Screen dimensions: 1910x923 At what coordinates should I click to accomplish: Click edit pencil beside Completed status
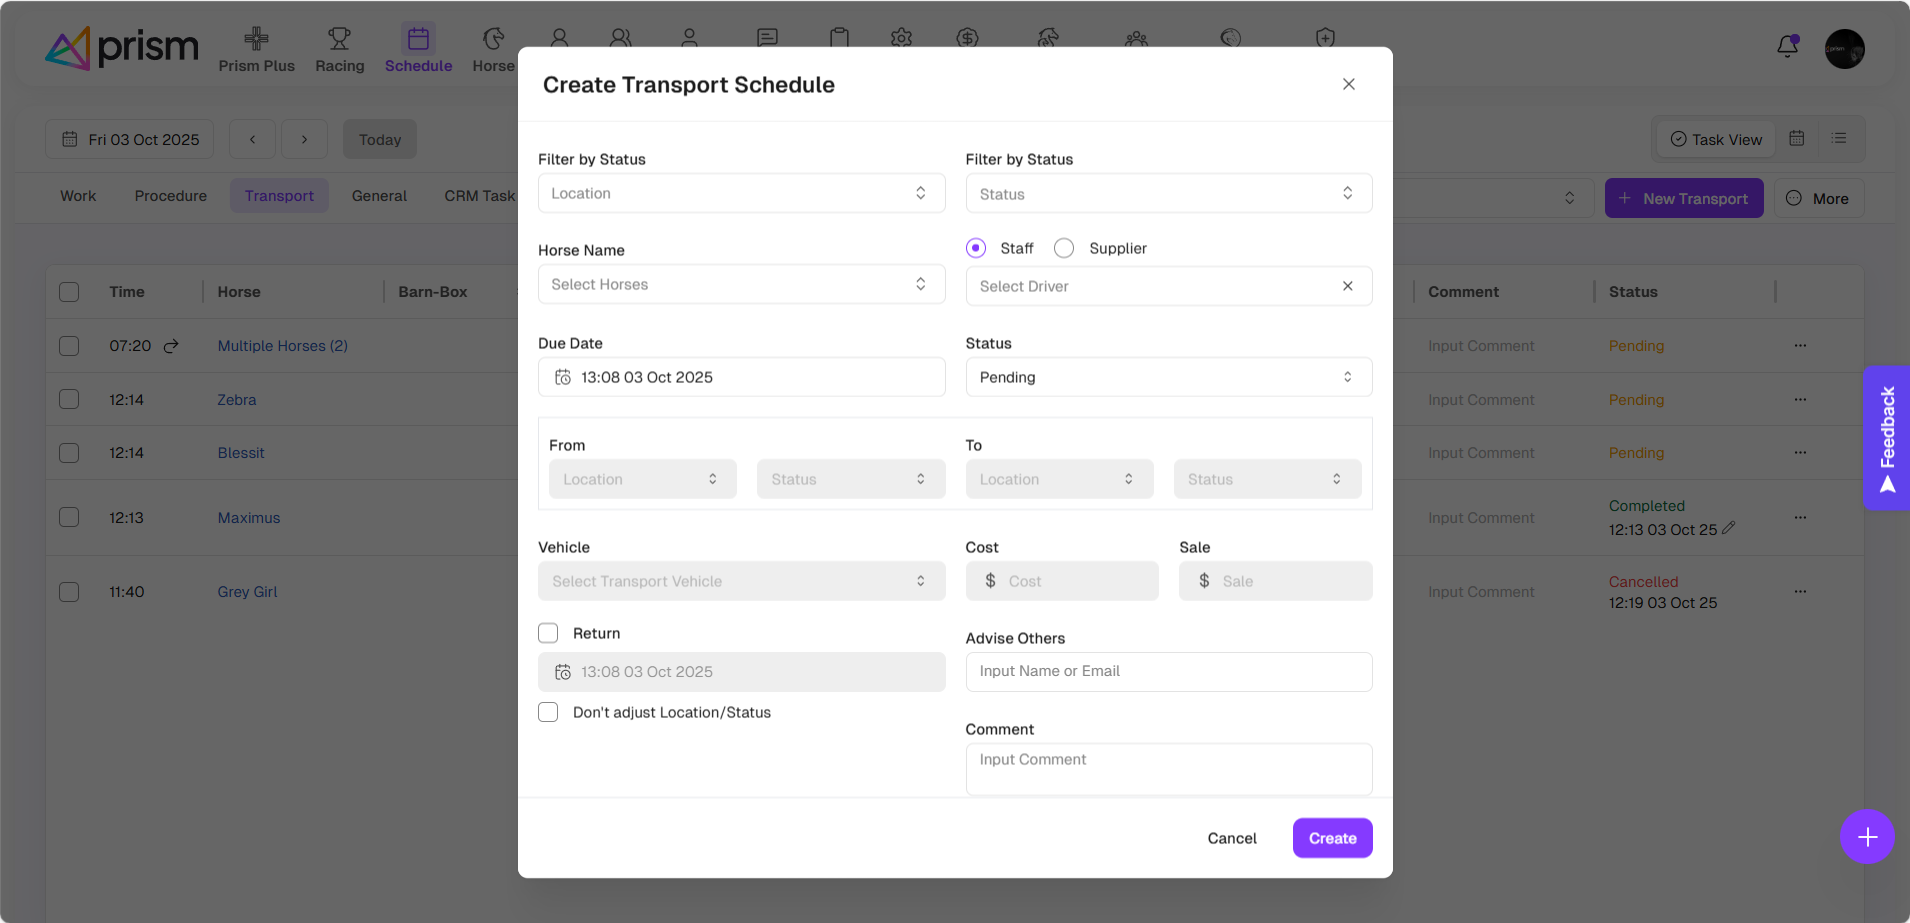tap(1729, 528)
